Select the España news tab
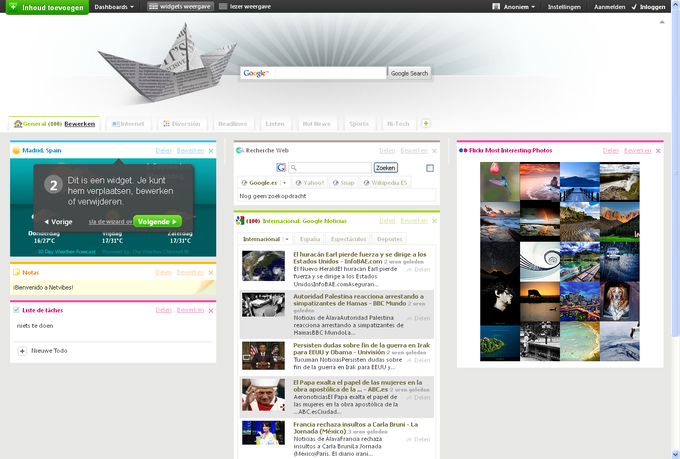 [x=310, y=239]
